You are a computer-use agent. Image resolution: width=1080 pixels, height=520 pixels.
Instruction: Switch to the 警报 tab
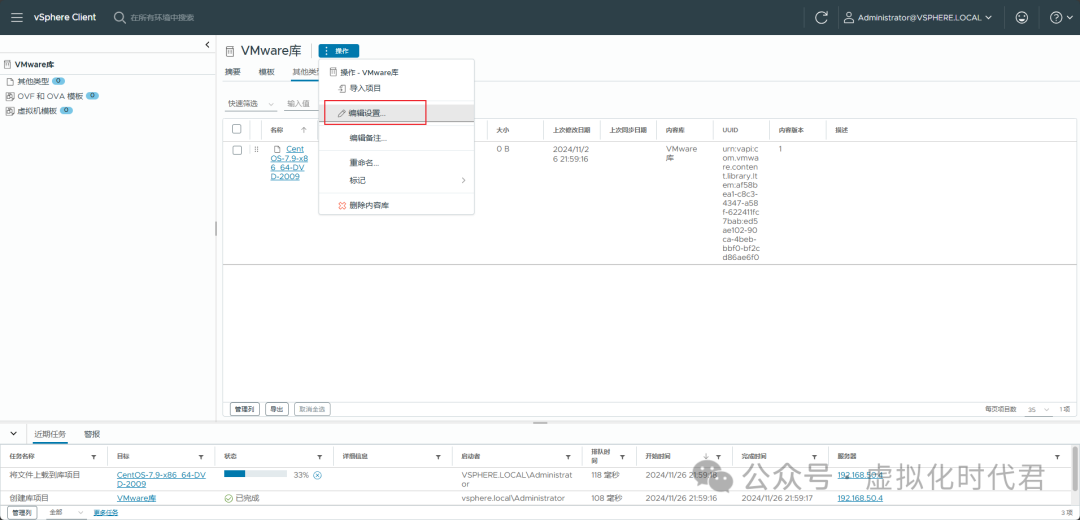coord(92,434)
